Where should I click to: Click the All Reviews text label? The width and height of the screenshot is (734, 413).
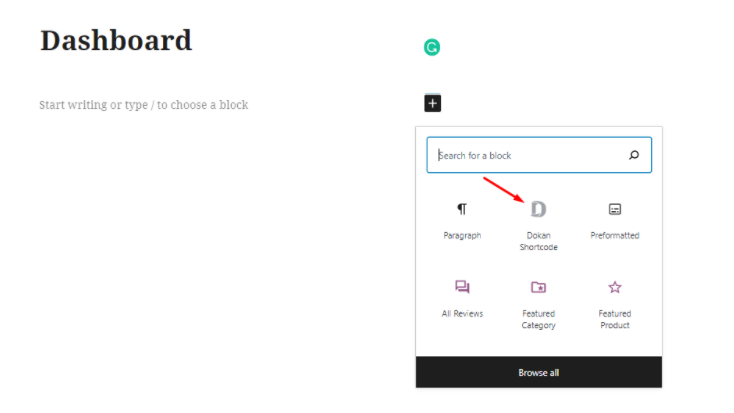462,314
